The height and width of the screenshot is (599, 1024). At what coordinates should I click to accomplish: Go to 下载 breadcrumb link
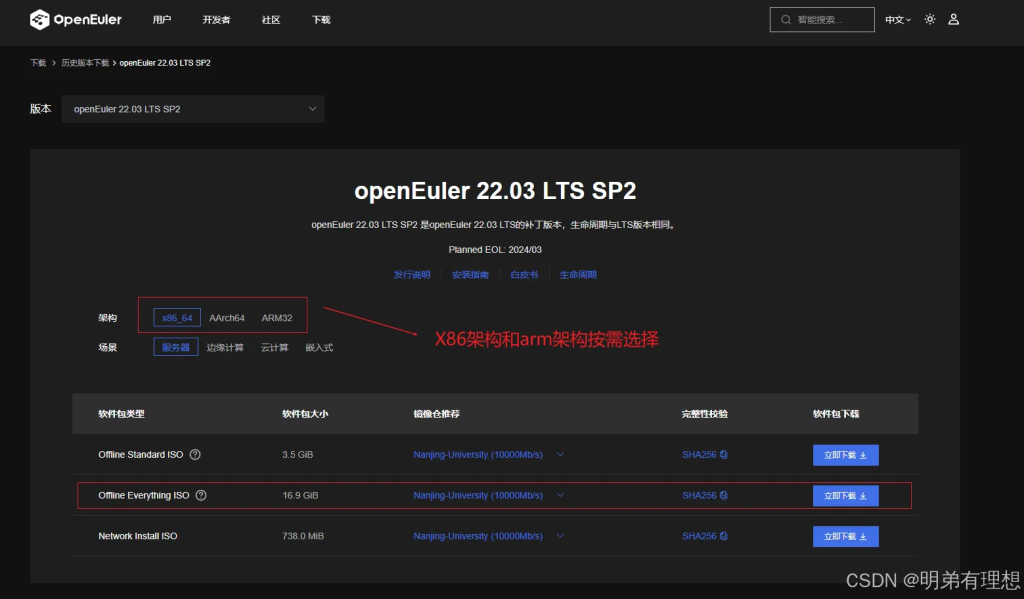click(x=38, y=63)
